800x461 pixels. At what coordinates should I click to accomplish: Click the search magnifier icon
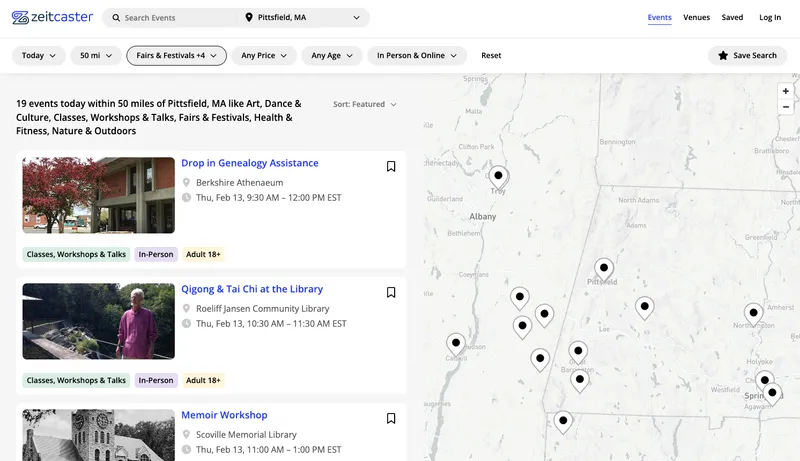[115, 18]
